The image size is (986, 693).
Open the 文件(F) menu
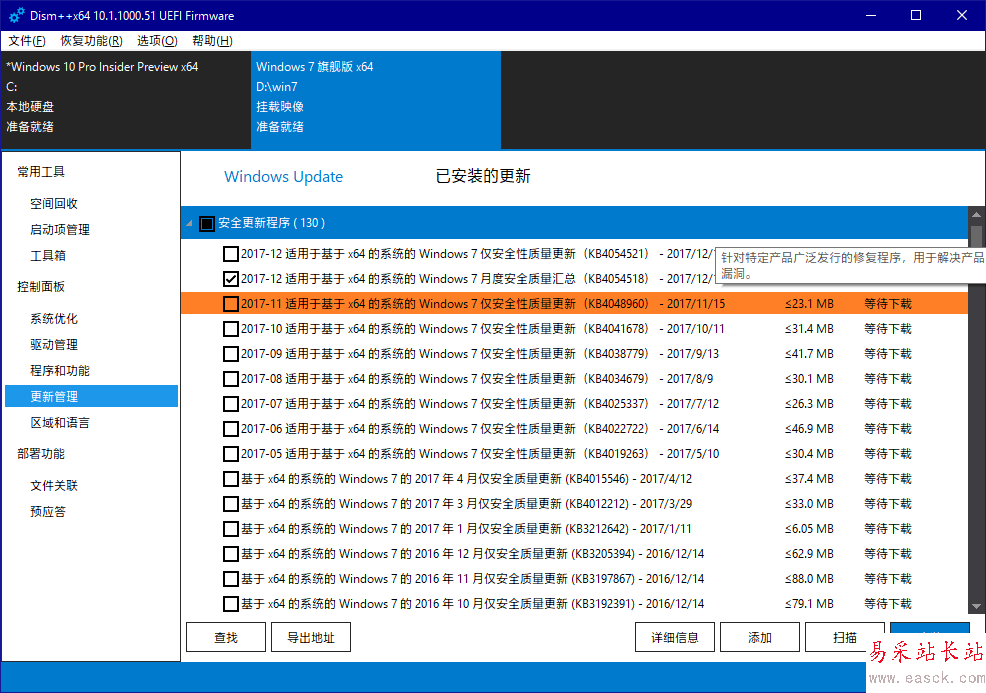point(27,41)
